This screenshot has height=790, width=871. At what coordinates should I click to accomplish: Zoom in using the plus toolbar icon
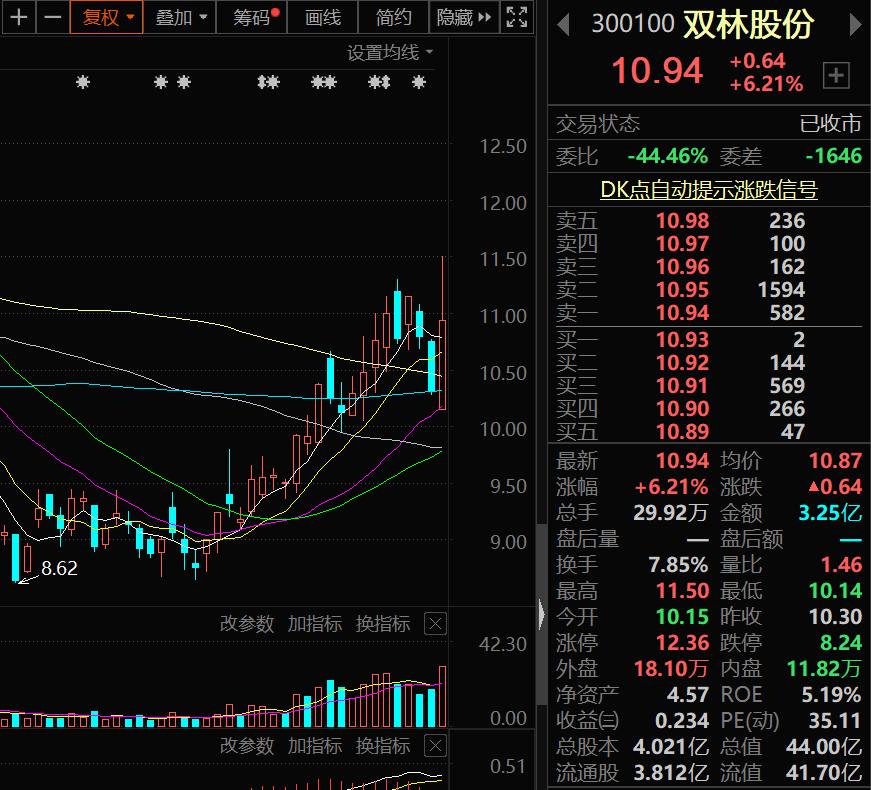tap(19, 17)
